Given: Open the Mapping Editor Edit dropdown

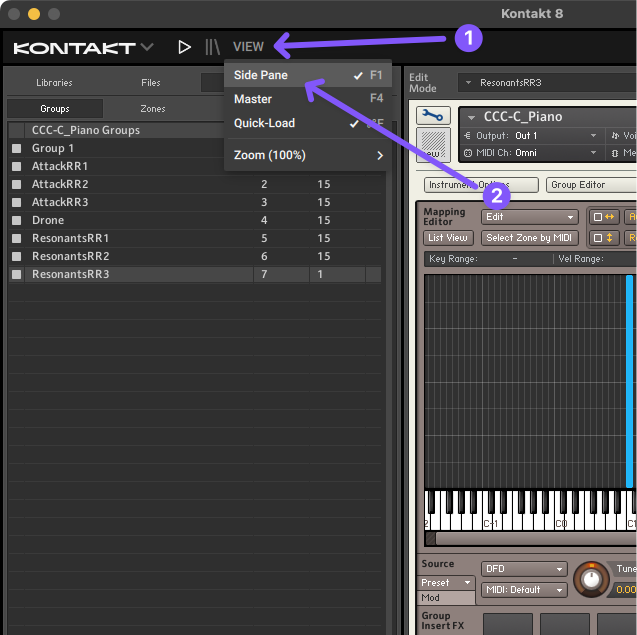Looking at the screenshot, I should pyautogui.click(x=529, y=217).
